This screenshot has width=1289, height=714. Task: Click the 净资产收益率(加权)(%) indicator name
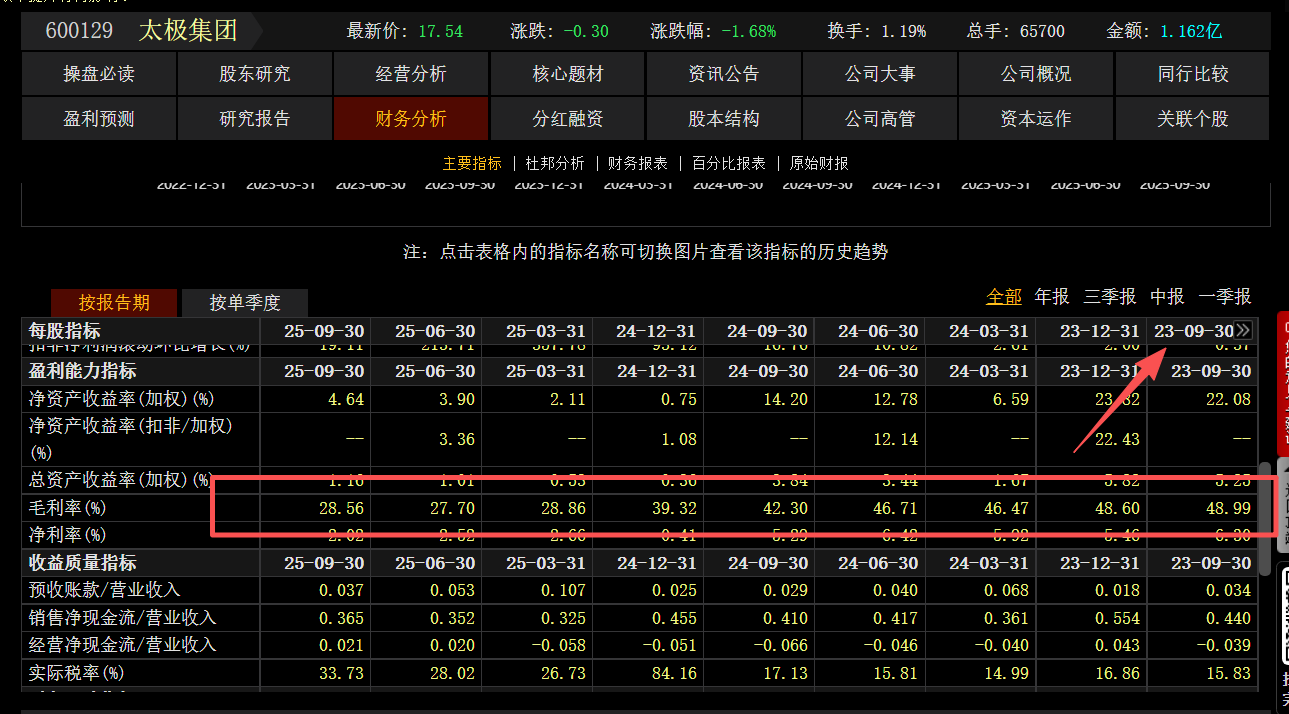coord(122,399)
